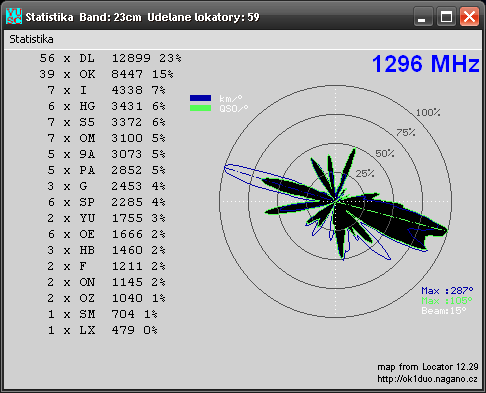Open the Statistika menu
The width and height of the screenshot is (486, 393).
click(31, 39)
